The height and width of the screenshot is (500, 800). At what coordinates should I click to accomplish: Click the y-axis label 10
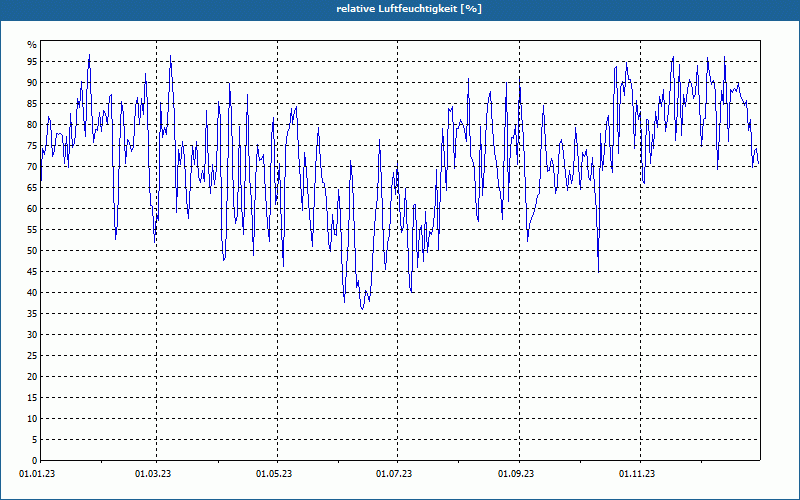point(32,418)
